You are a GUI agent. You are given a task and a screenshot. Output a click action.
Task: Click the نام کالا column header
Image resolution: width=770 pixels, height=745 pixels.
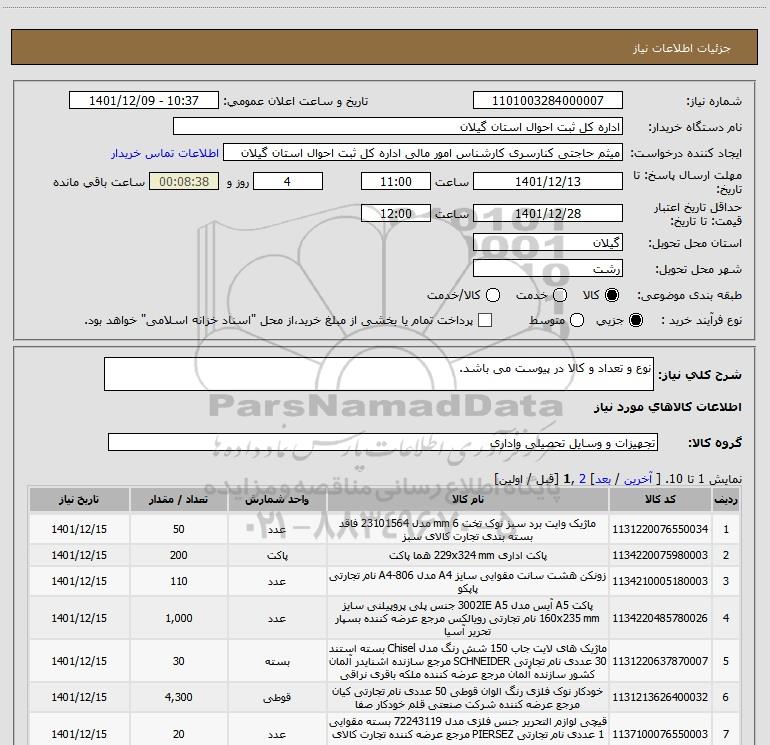468,499
